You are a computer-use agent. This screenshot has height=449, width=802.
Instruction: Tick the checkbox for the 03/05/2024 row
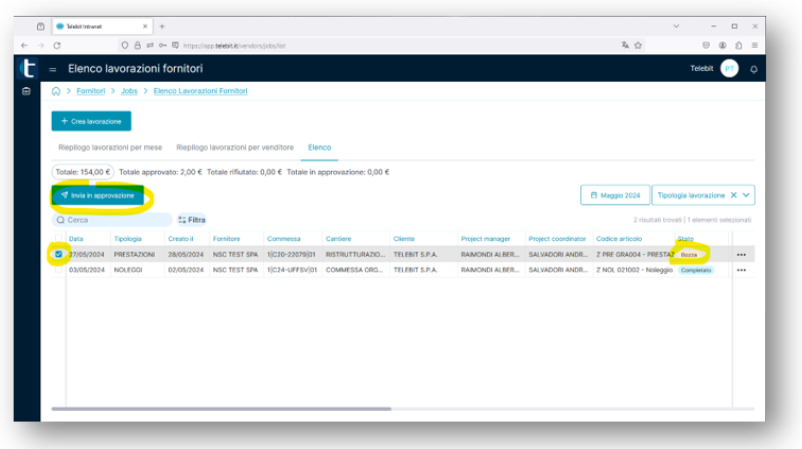(x=58, y=270)
